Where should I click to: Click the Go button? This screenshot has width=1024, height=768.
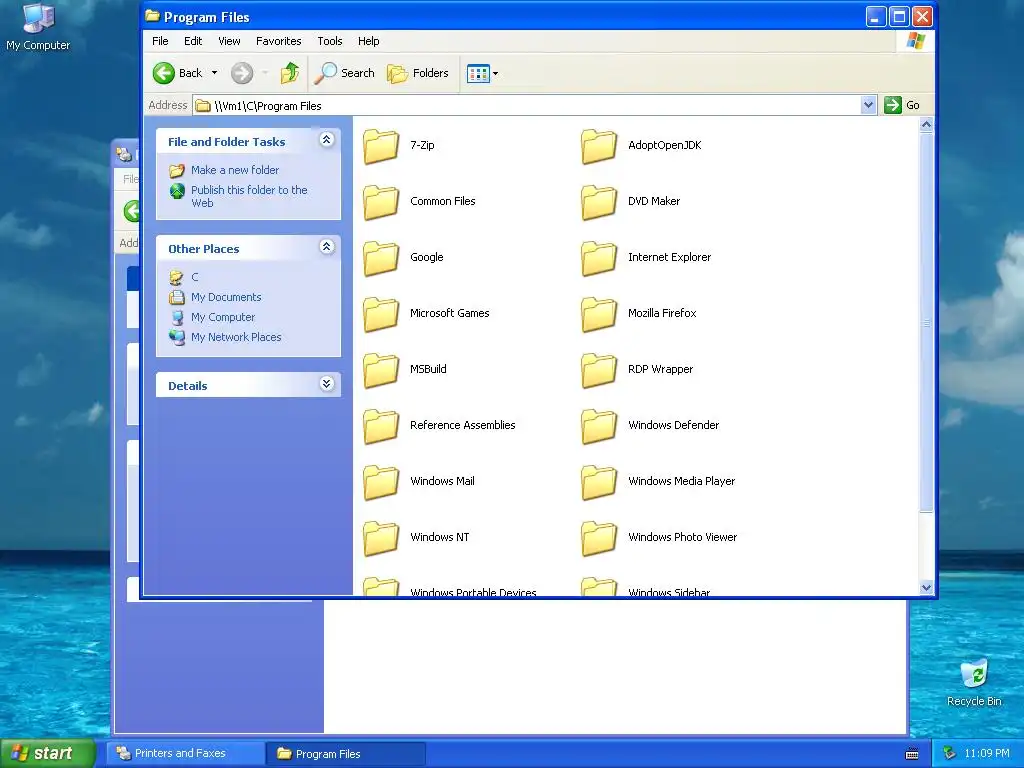pyautogui.click(x=902, y=105)
